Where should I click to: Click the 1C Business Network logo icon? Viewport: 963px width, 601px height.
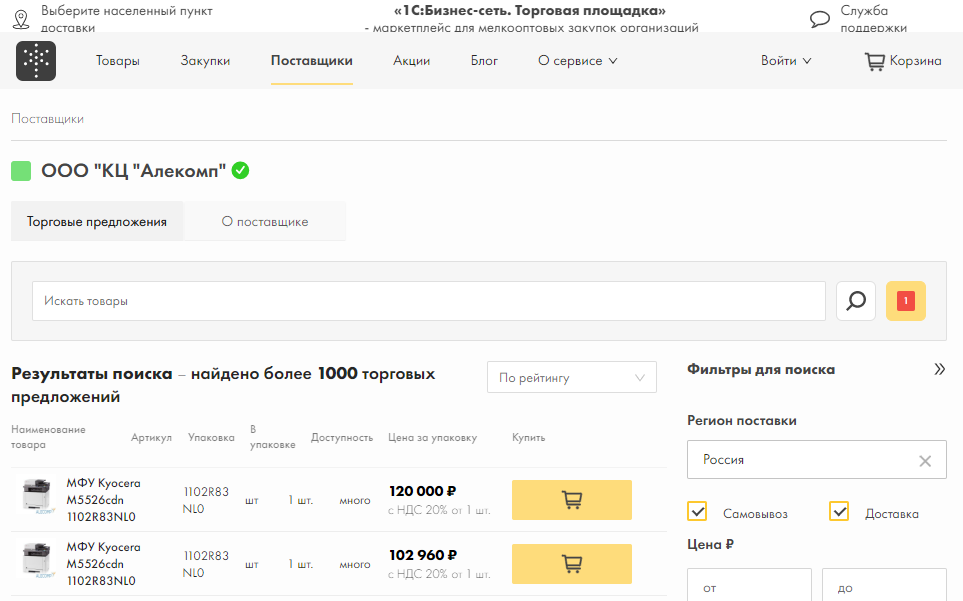pos(36,61)
